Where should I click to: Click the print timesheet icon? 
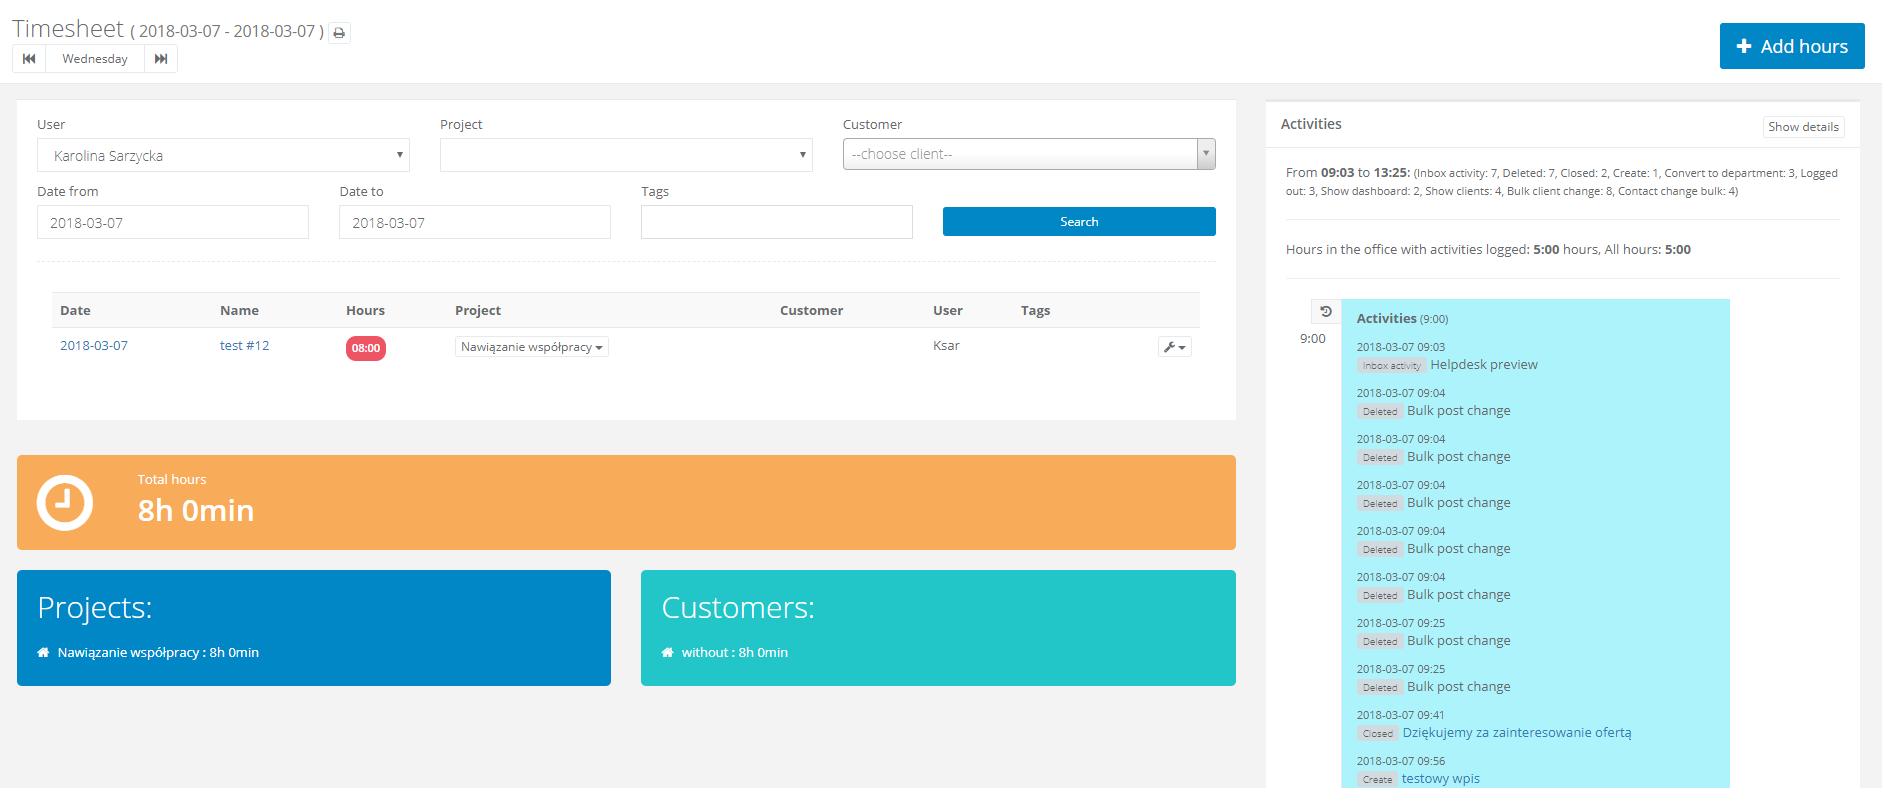point(339,33)
